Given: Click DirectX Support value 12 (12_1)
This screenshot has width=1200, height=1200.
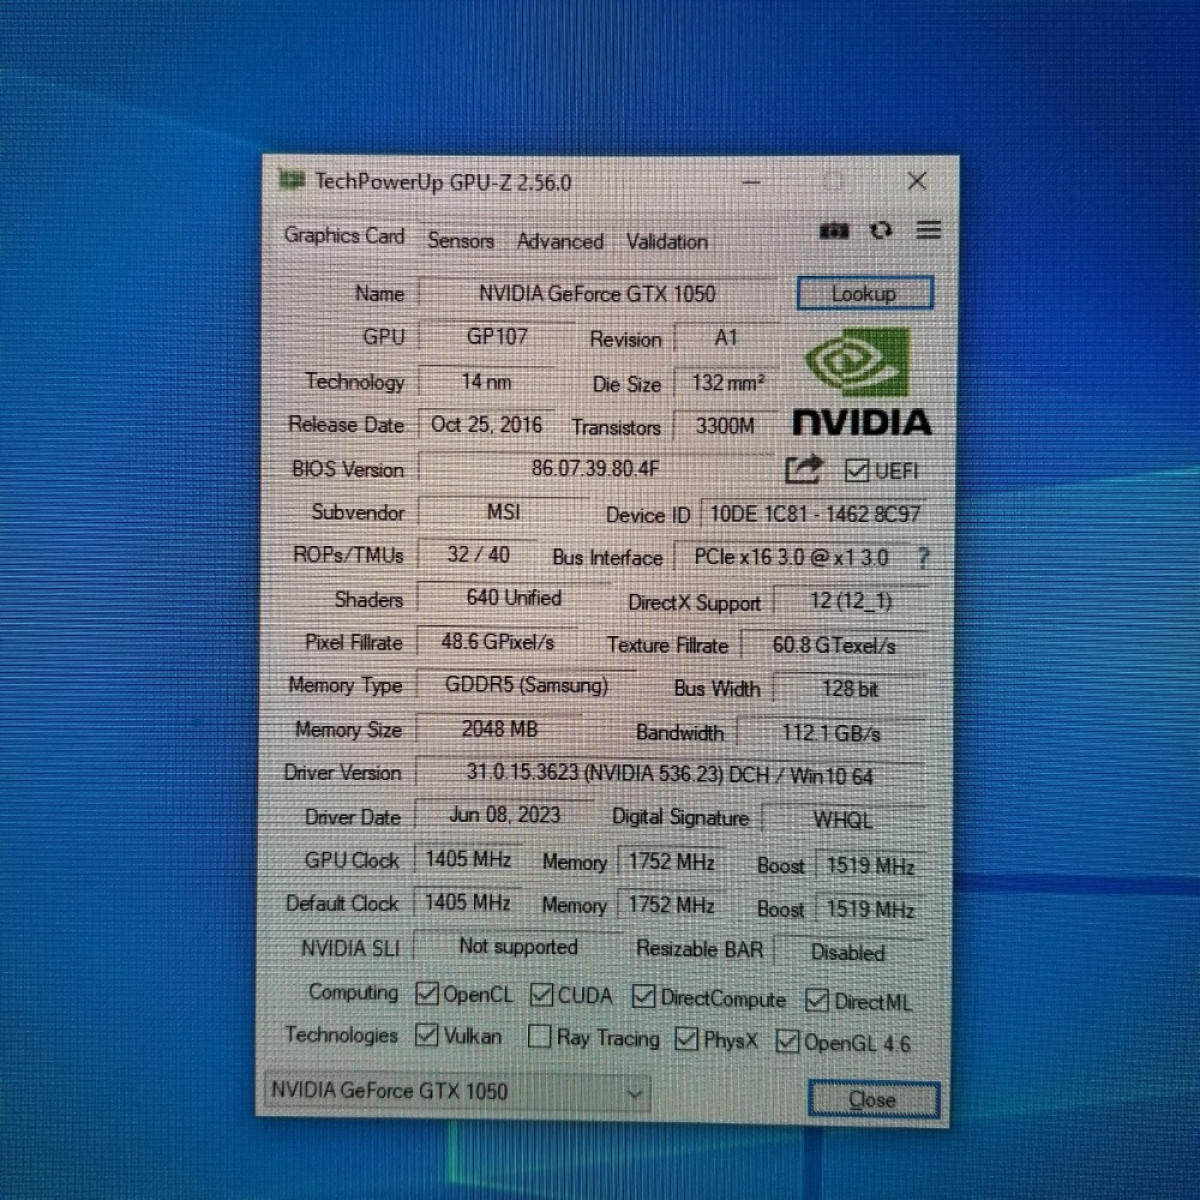Looking at the screenshot, I should [851, 601].
